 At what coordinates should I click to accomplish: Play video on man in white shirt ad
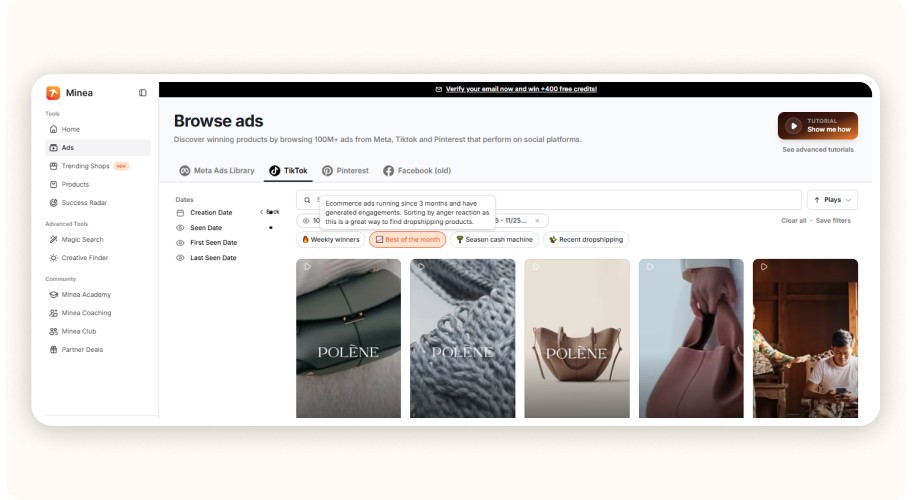click(x=764, y=267)
